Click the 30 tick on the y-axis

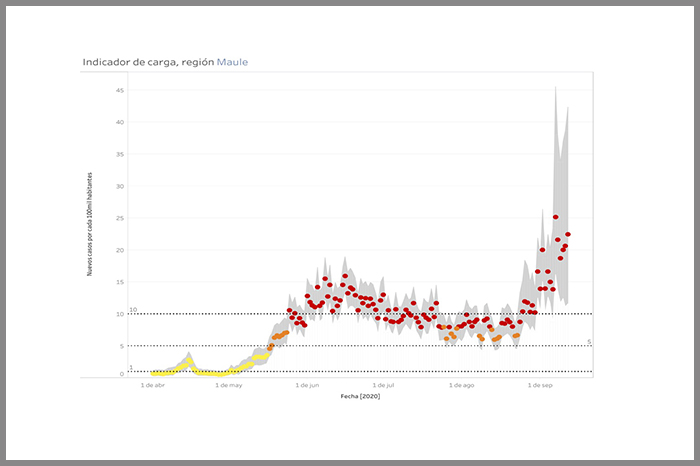coord(120,186)
